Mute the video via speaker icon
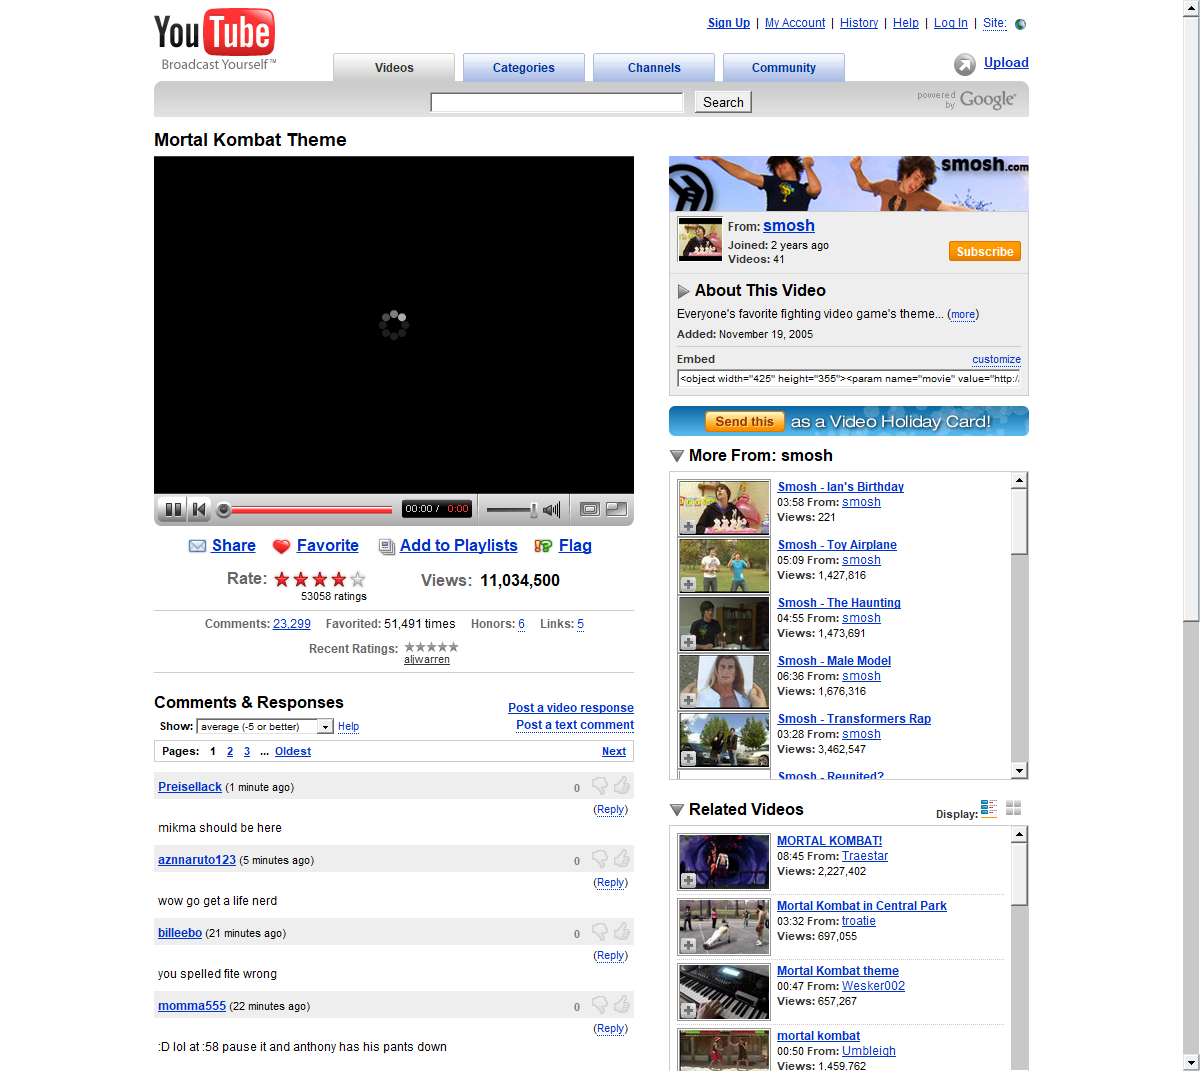The height and width of the screenshot is (1071, 1200). coord(551,510)
